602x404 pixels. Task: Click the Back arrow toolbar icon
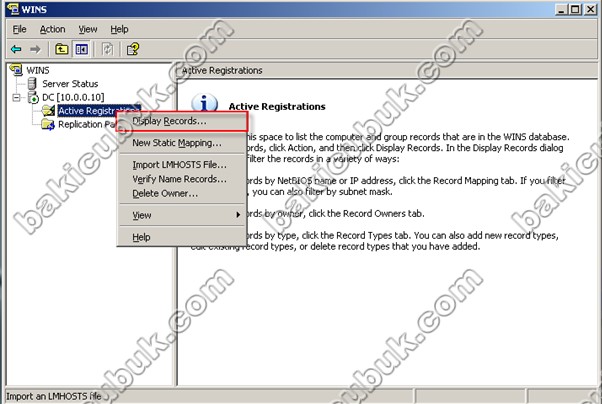(x=16, y=49)
